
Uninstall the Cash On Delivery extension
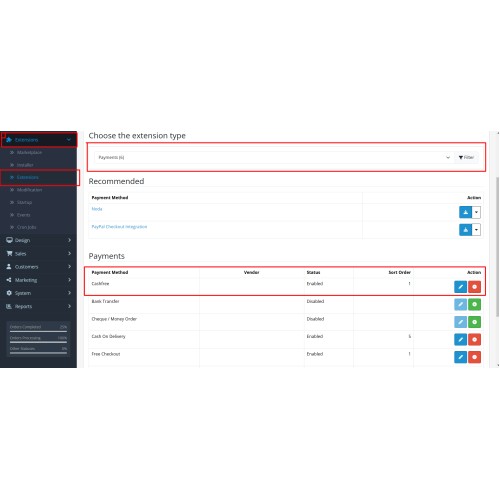point(474,340)
